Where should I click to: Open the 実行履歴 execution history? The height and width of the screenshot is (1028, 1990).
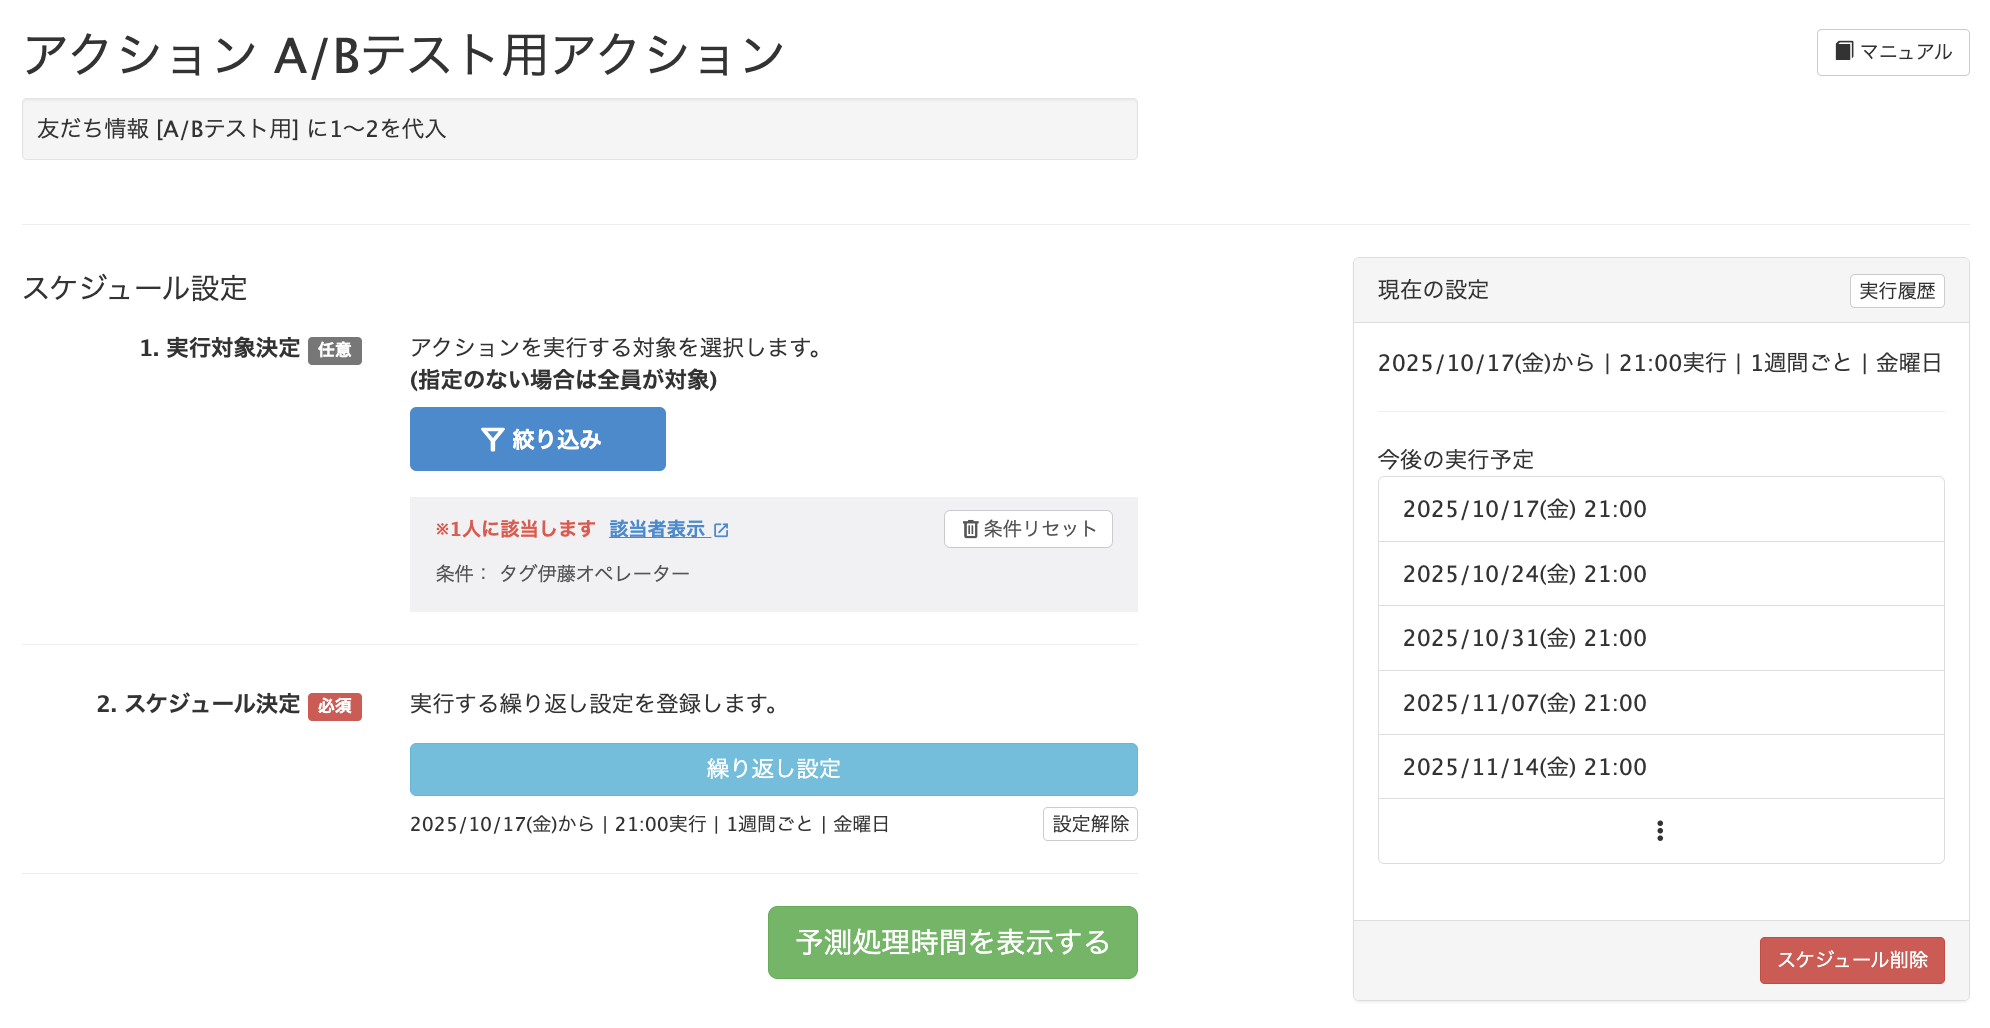point(1897,290)
